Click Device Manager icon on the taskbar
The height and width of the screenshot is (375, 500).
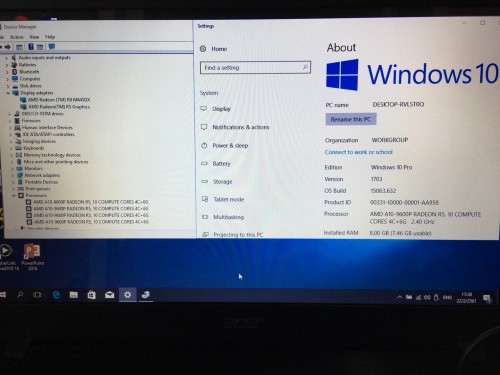pyautogui.click(x=145, y=295)
